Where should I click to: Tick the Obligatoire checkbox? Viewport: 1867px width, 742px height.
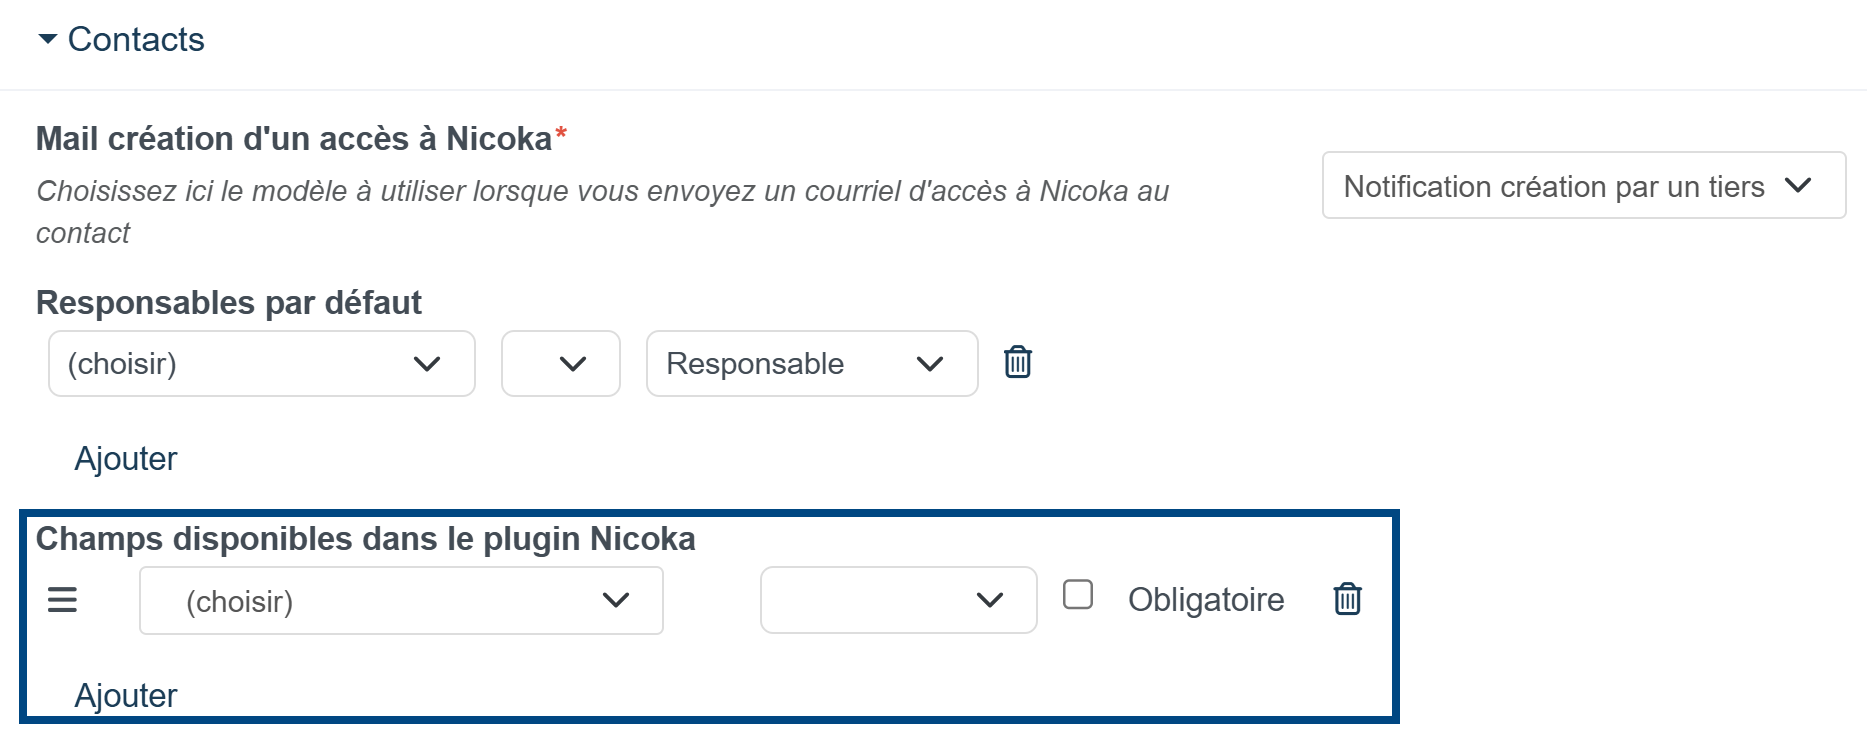click(x=1077, y=595)
